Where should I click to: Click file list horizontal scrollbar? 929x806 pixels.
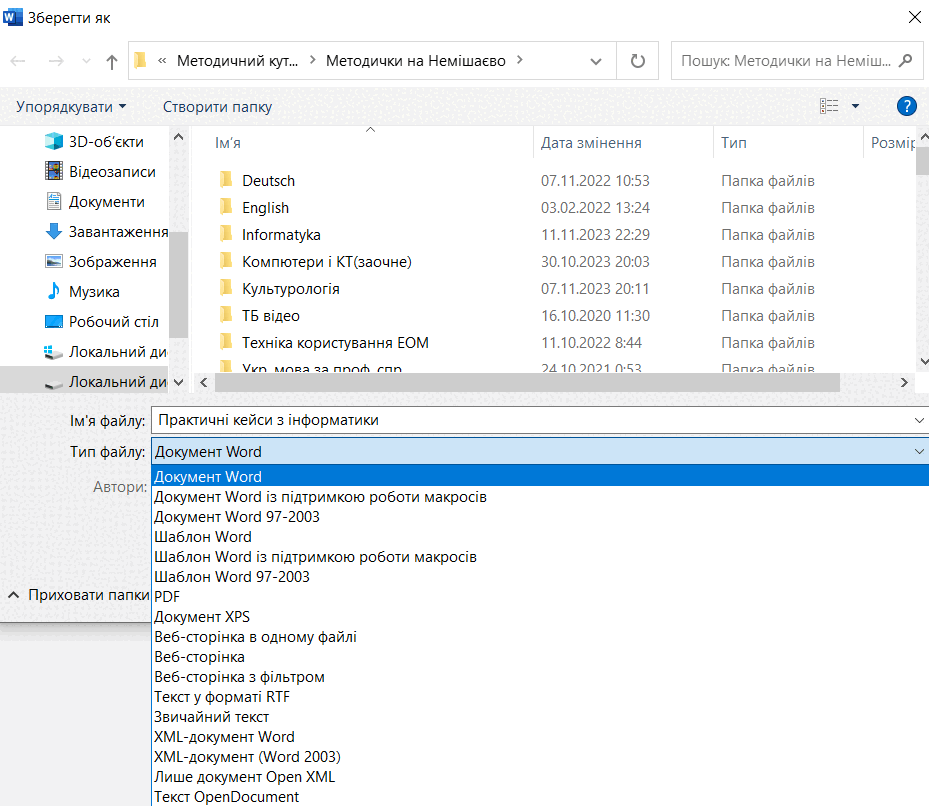[x=527, y=382]
